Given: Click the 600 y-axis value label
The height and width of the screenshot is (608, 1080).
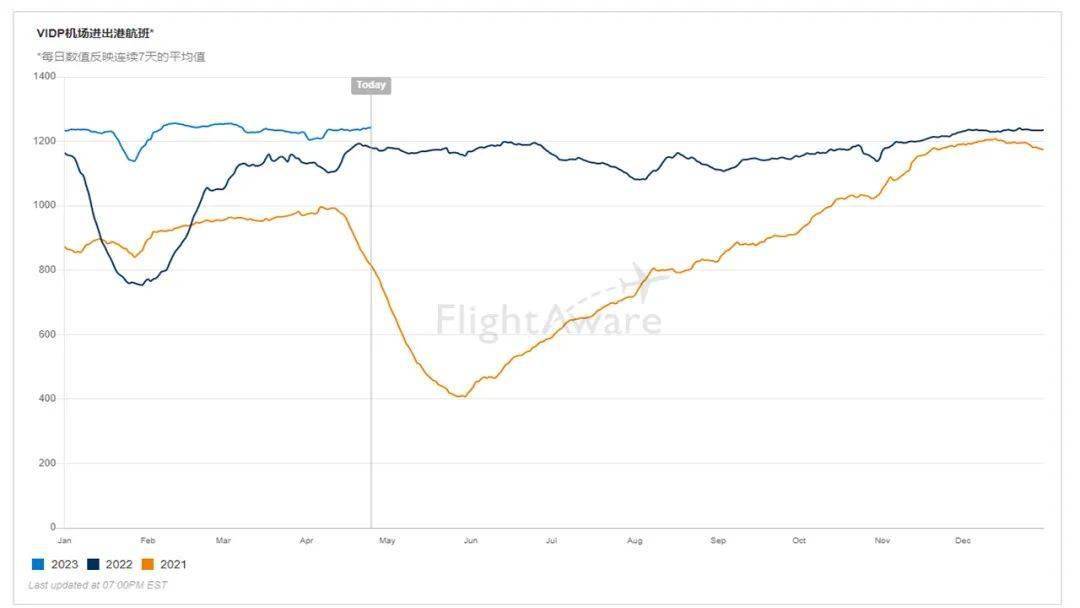Looking at the screenshot, I should click(48, 334).
